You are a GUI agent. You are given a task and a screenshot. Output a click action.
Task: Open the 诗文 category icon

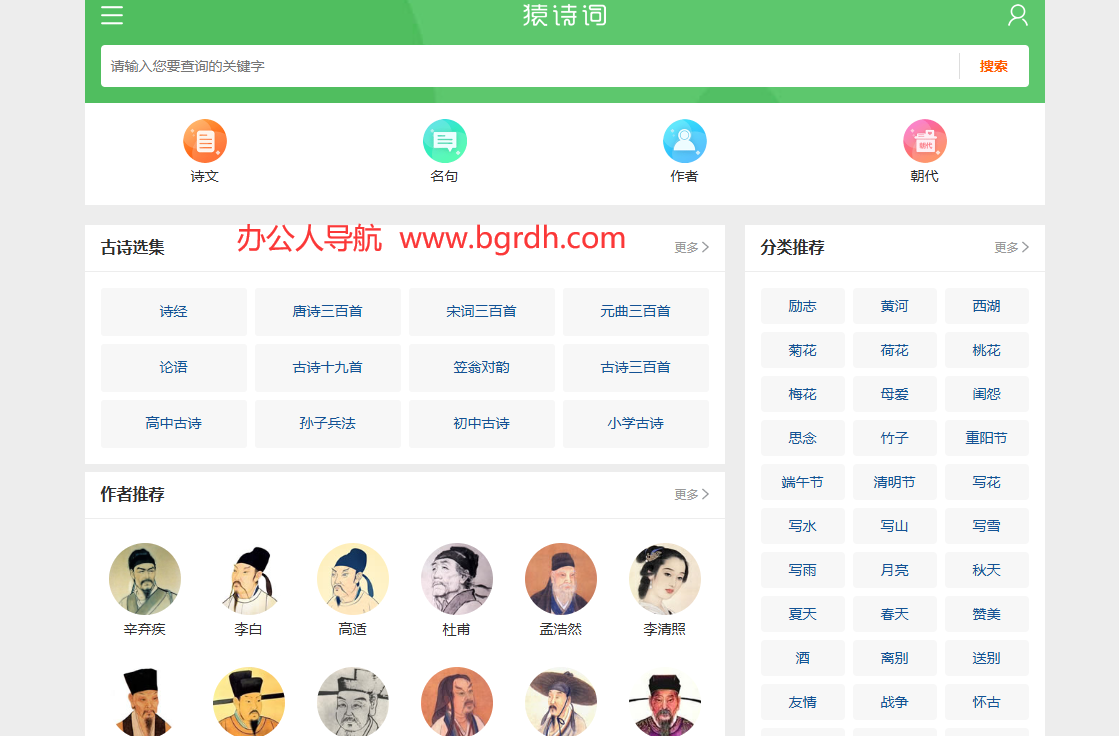(x=205, y=141)
